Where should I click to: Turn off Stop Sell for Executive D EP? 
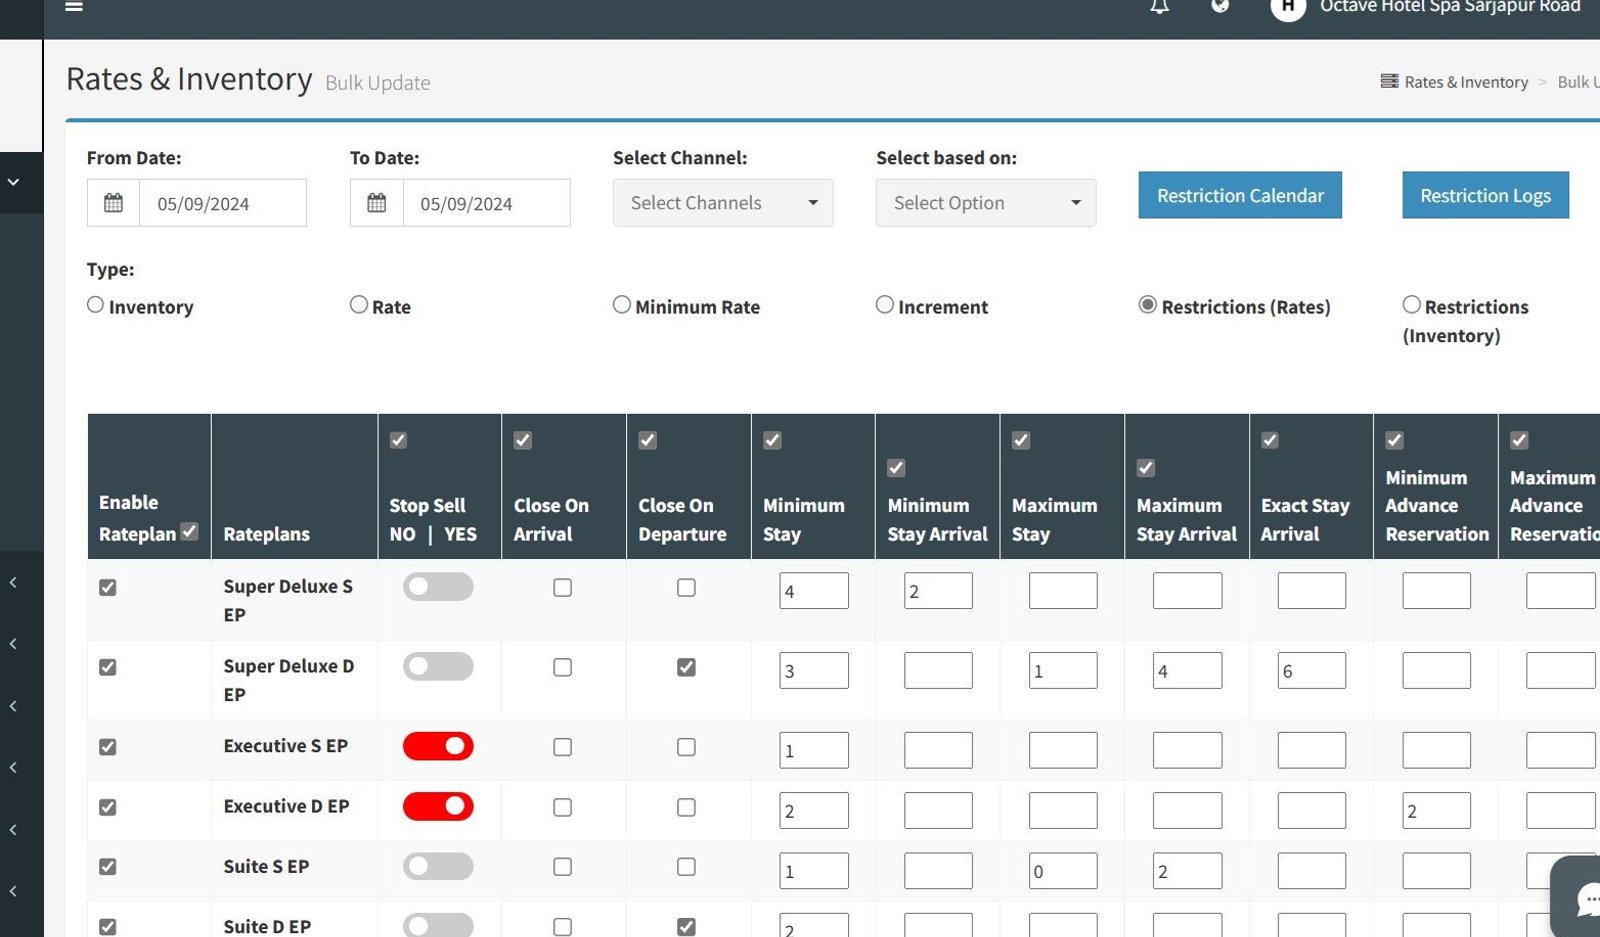click(x=438, y=806)
